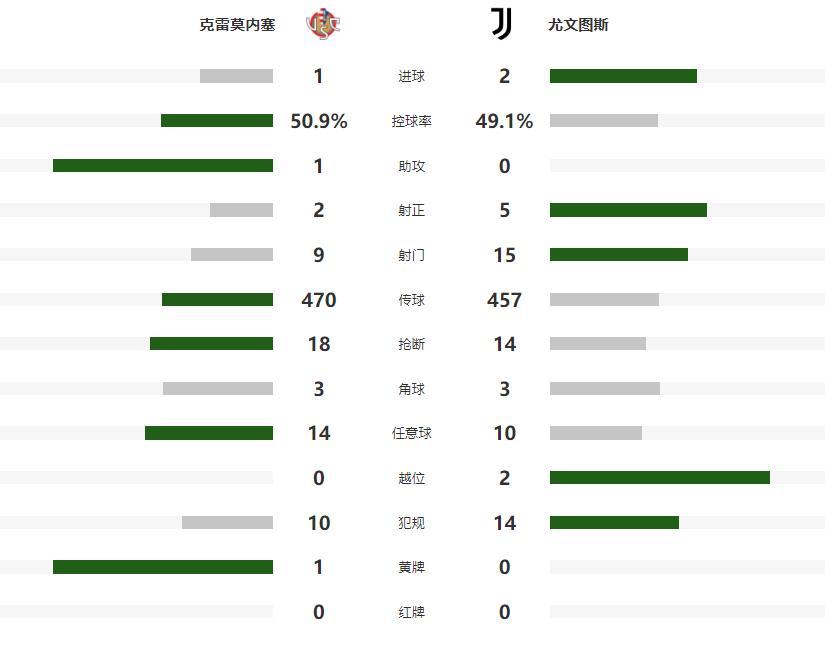Click Juventus green offside bar
This screenshot has height=647, width=825.
pyautogui.click(x=660, y=478)
